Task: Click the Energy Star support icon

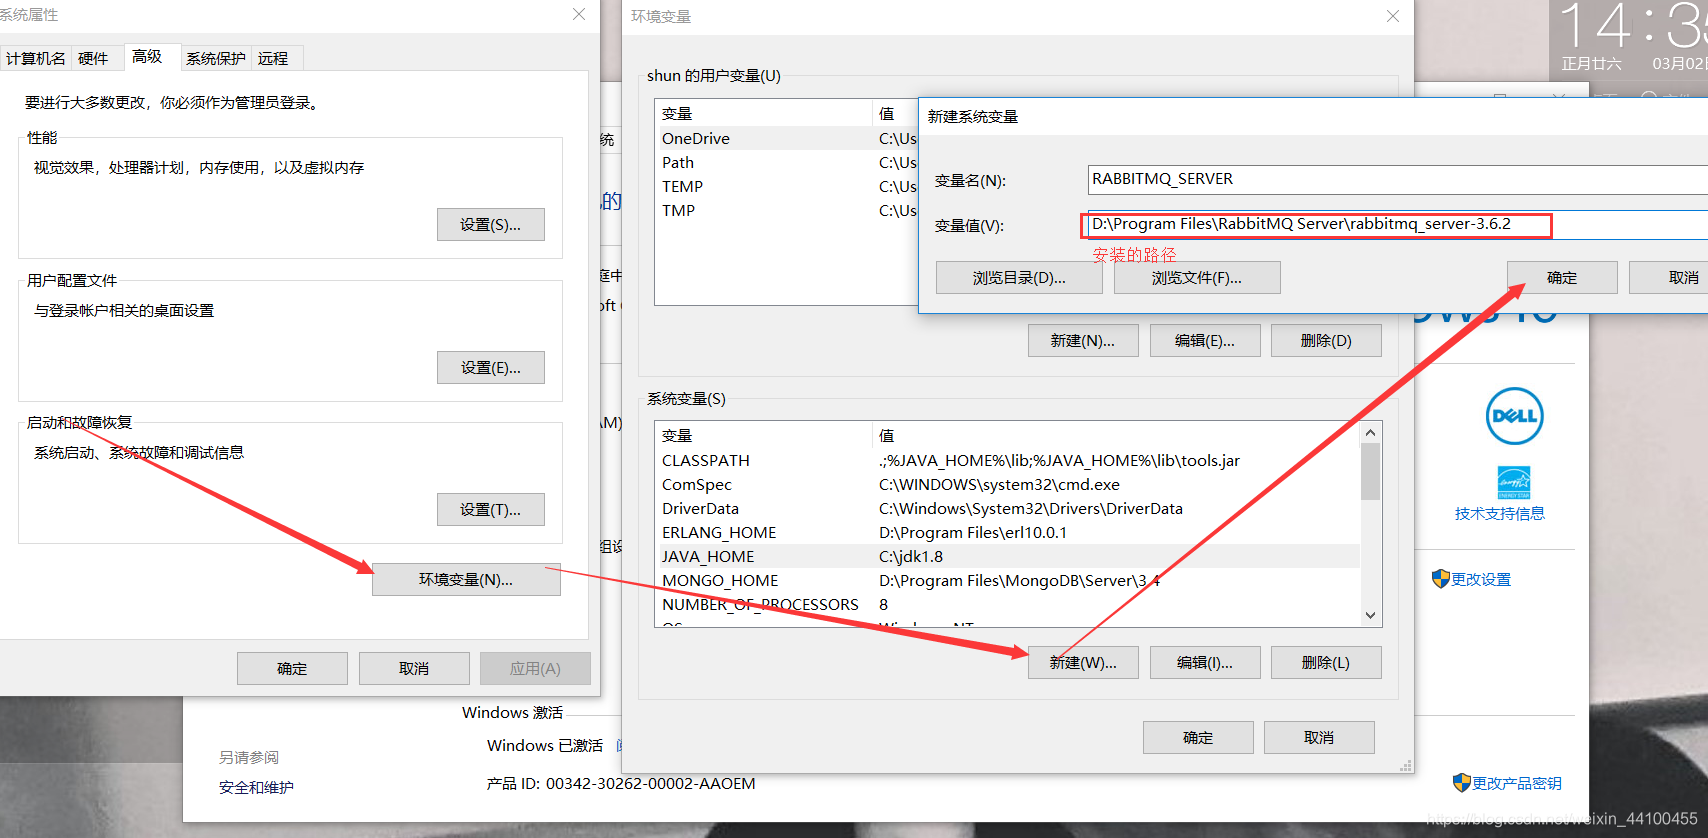Action: coord(1514,482)
